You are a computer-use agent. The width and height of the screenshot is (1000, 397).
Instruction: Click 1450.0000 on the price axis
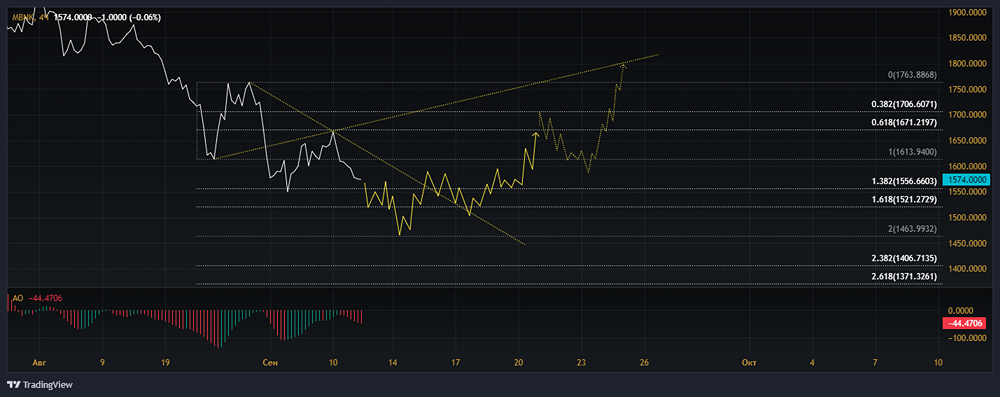(x=968, y=243)
